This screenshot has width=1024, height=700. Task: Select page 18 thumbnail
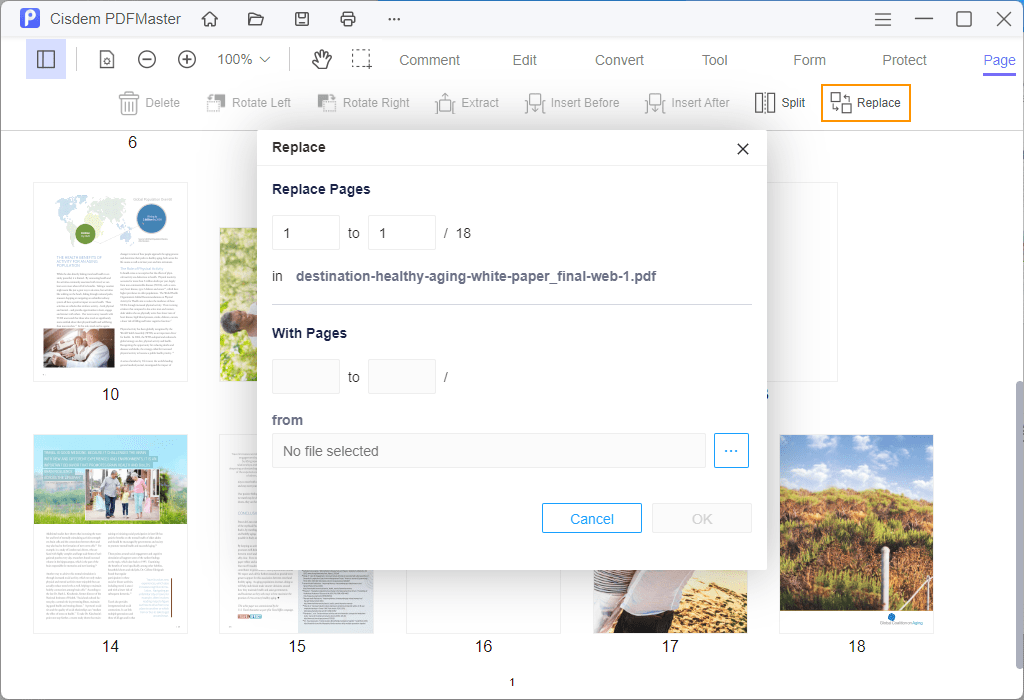pyautogui.click(x=856, y=534)
